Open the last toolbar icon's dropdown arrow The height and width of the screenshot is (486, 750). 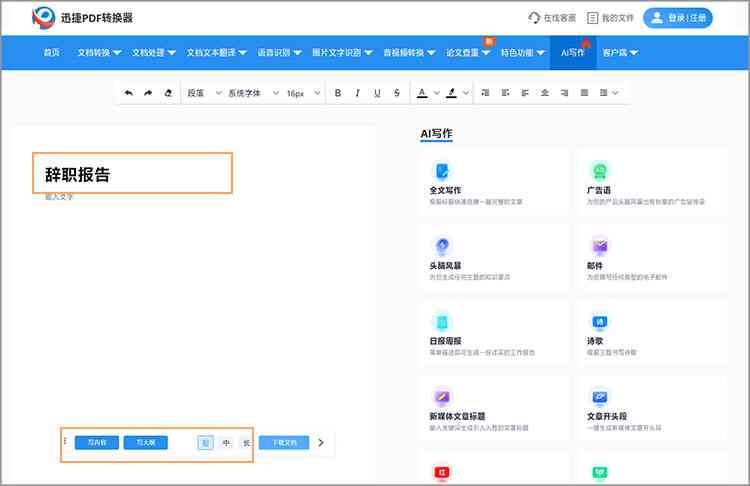coord(615,93)
